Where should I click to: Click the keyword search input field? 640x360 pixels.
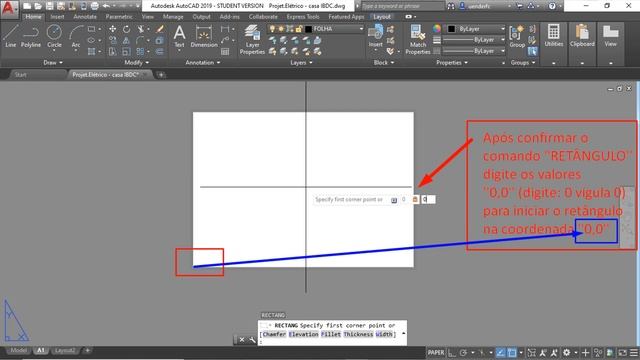402,6
